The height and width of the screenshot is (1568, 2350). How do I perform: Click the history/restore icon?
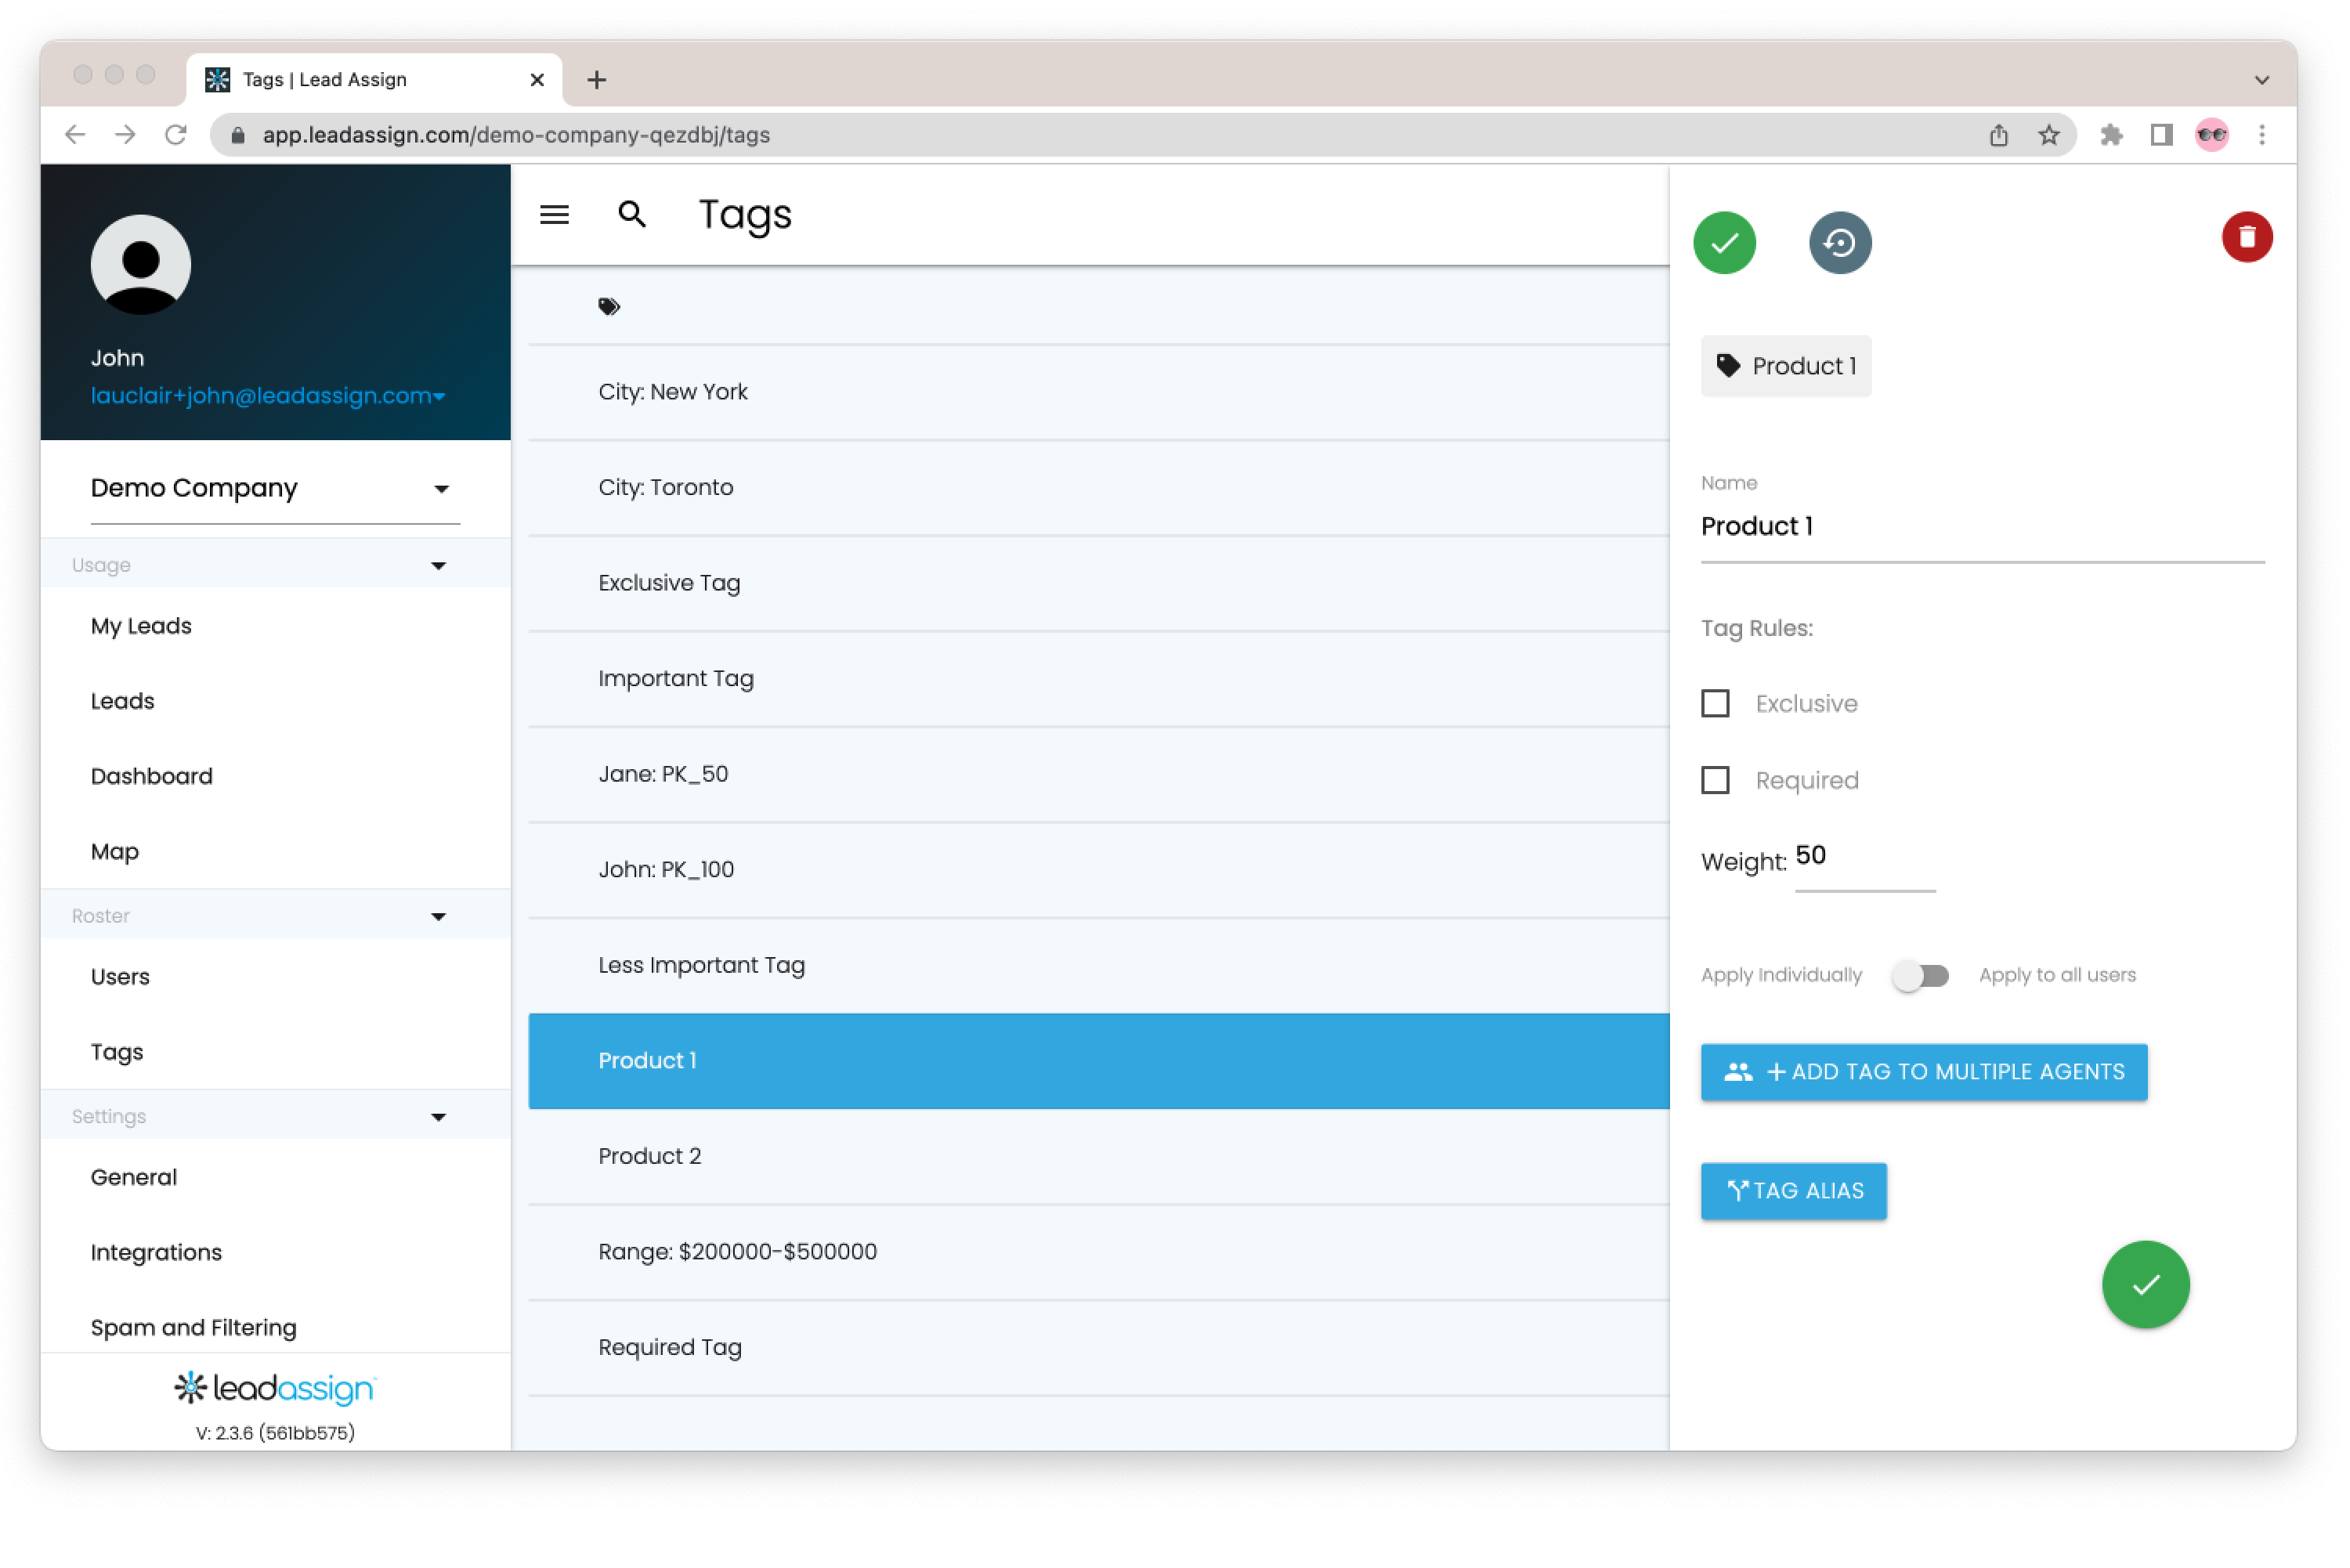1839,241
